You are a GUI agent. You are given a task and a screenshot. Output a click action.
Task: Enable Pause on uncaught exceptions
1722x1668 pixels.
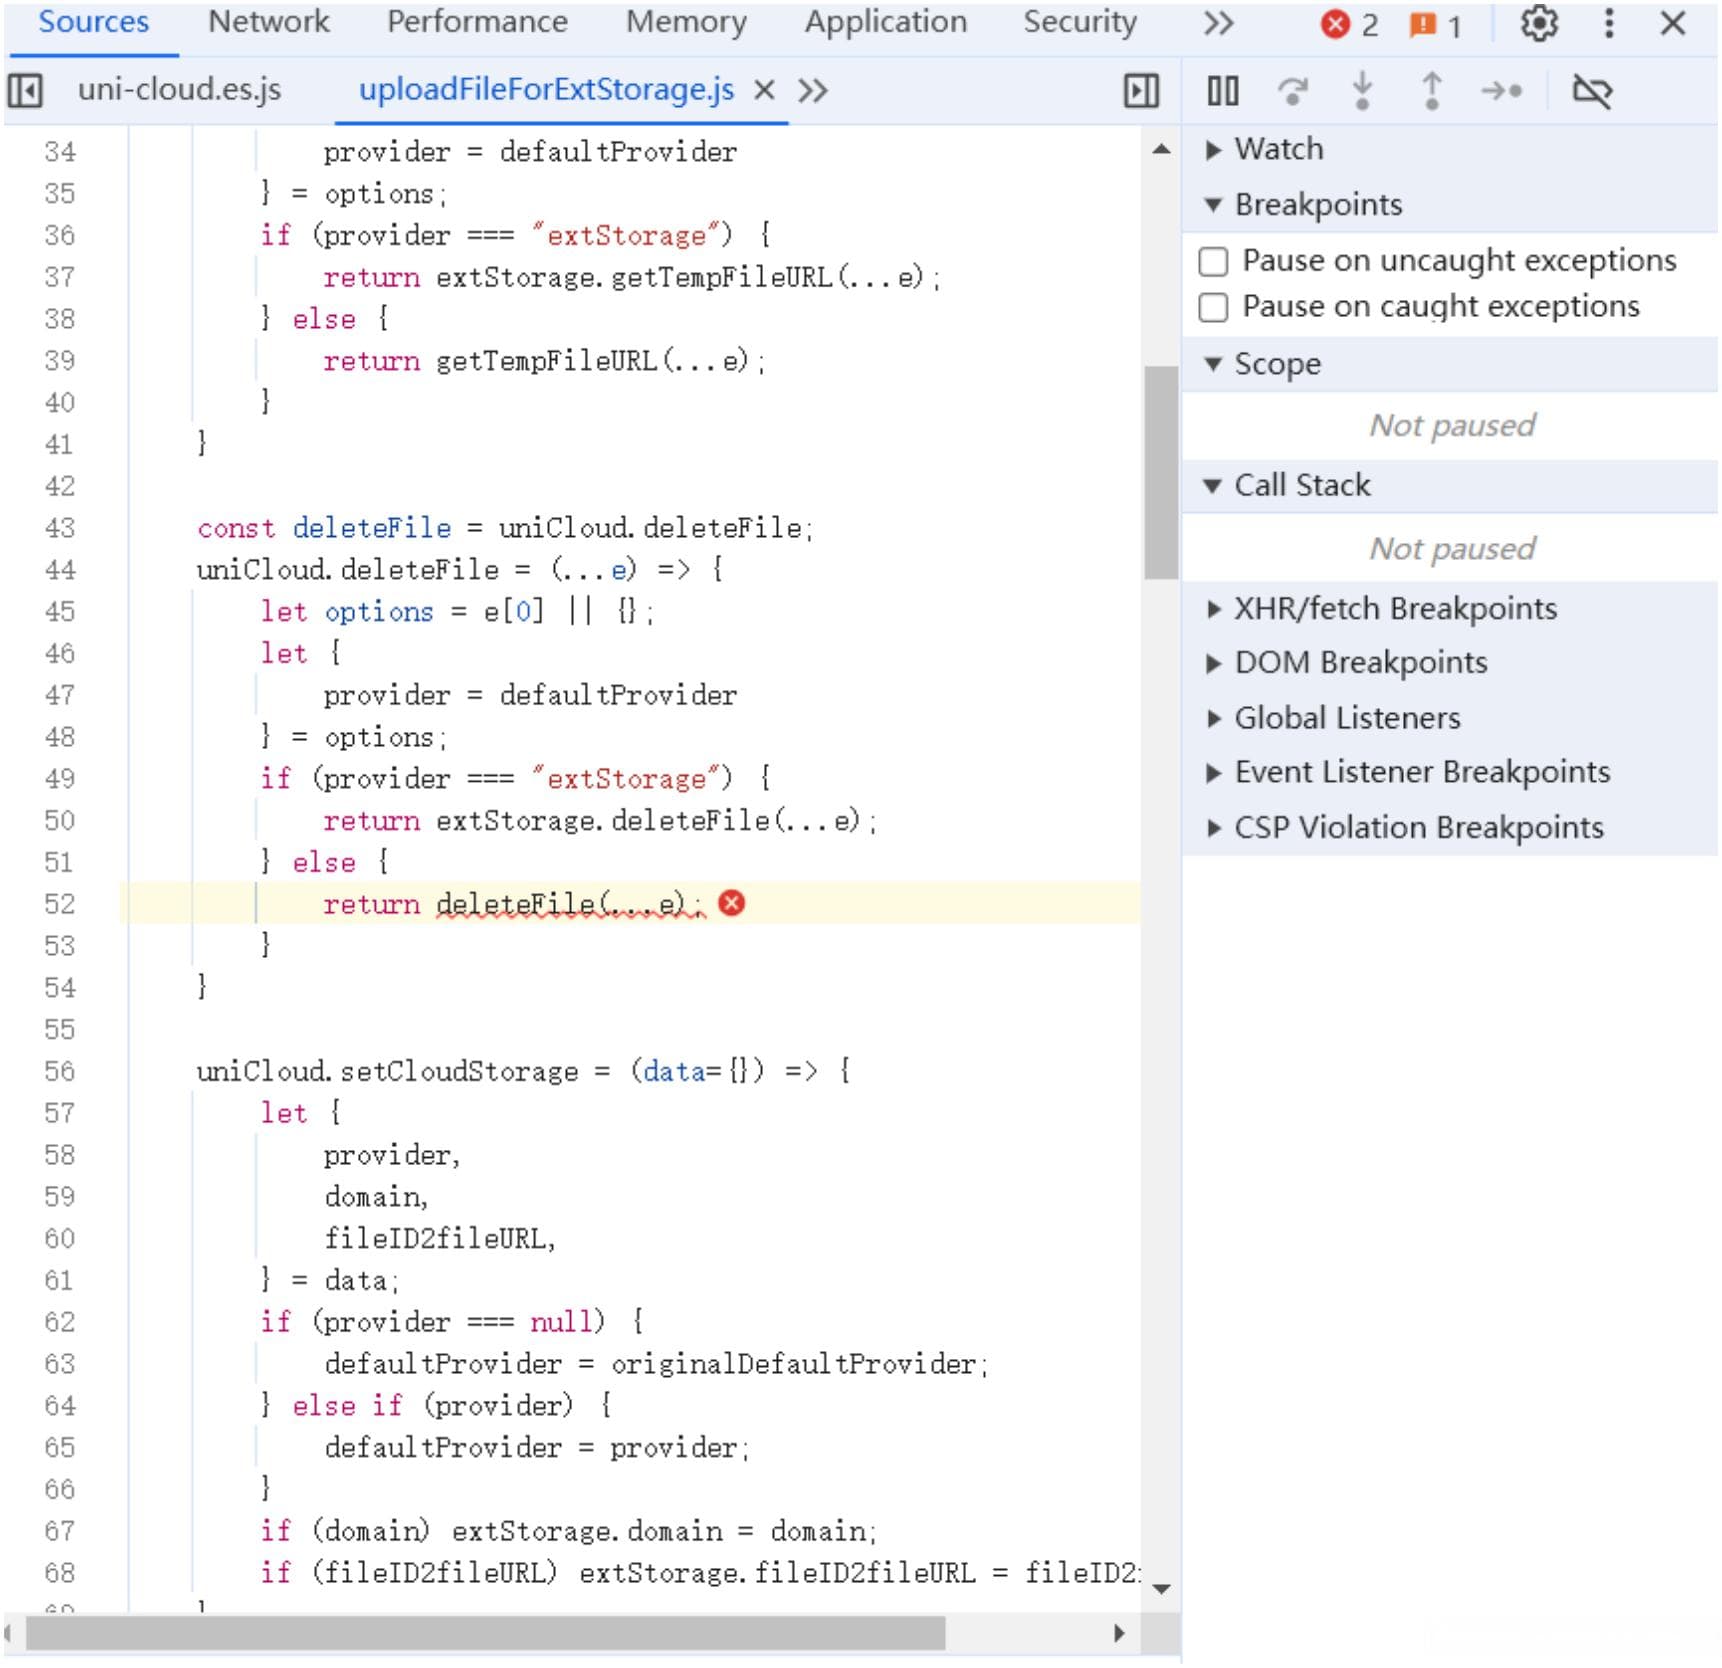1213,261
